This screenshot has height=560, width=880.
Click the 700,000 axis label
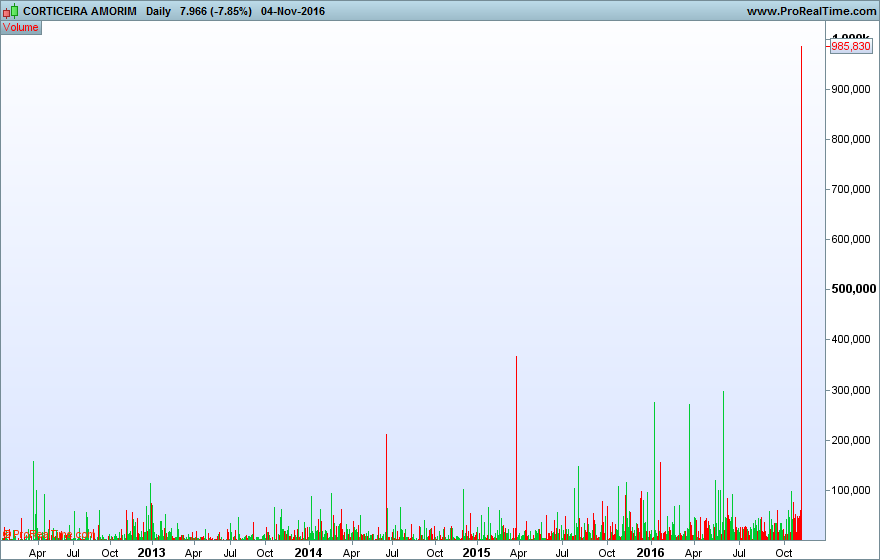851,189
